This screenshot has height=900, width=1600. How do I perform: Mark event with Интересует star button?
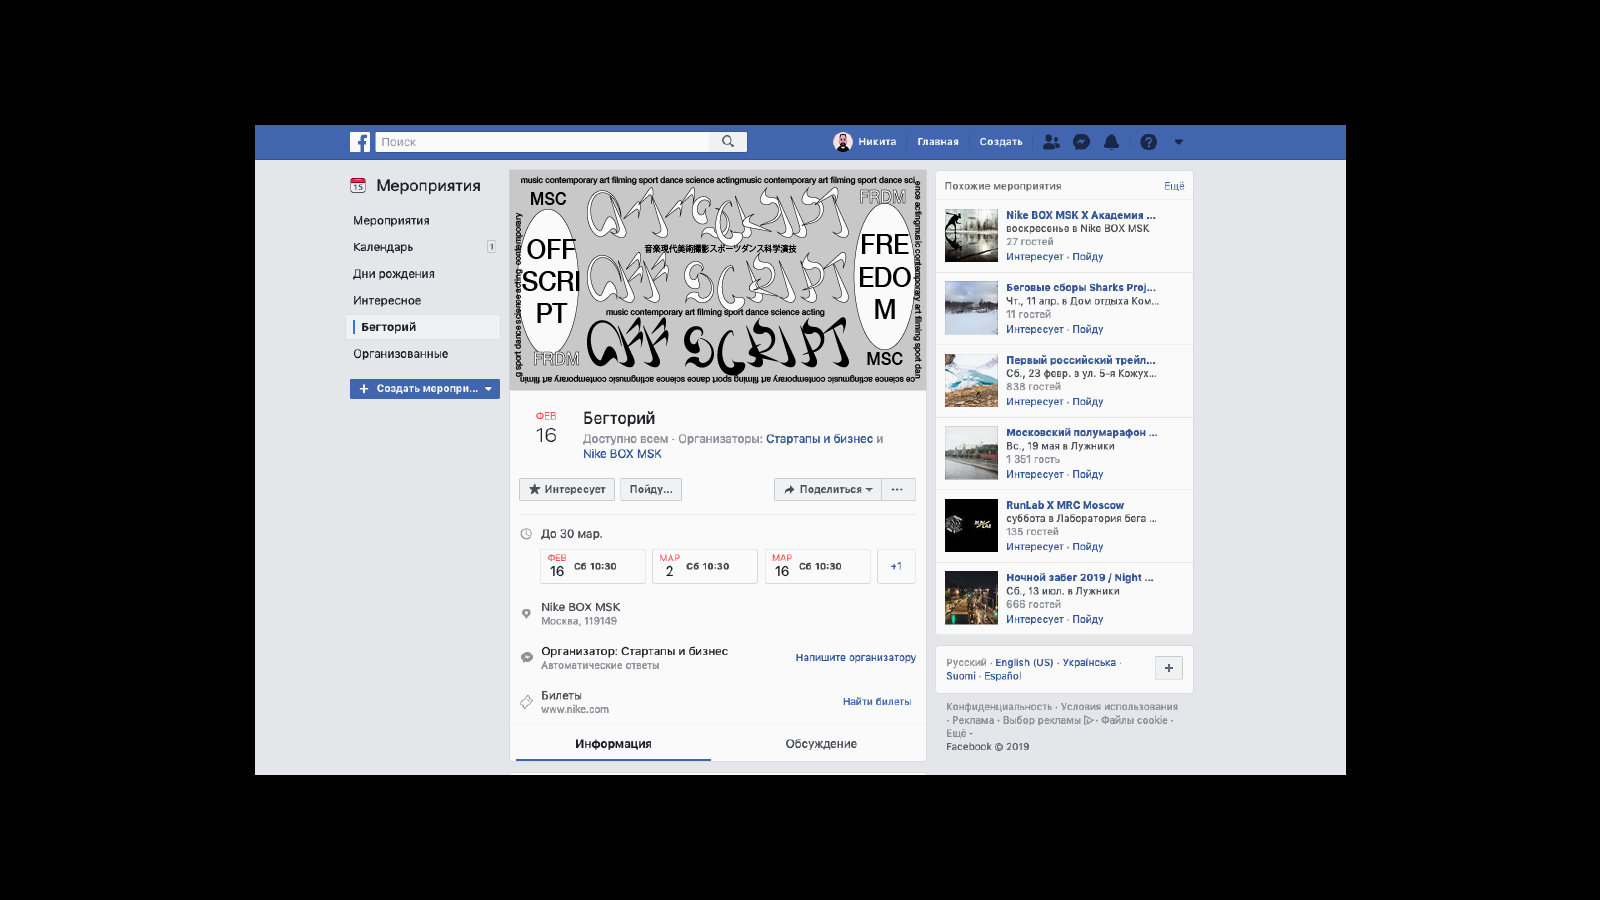tap(567, 489)
